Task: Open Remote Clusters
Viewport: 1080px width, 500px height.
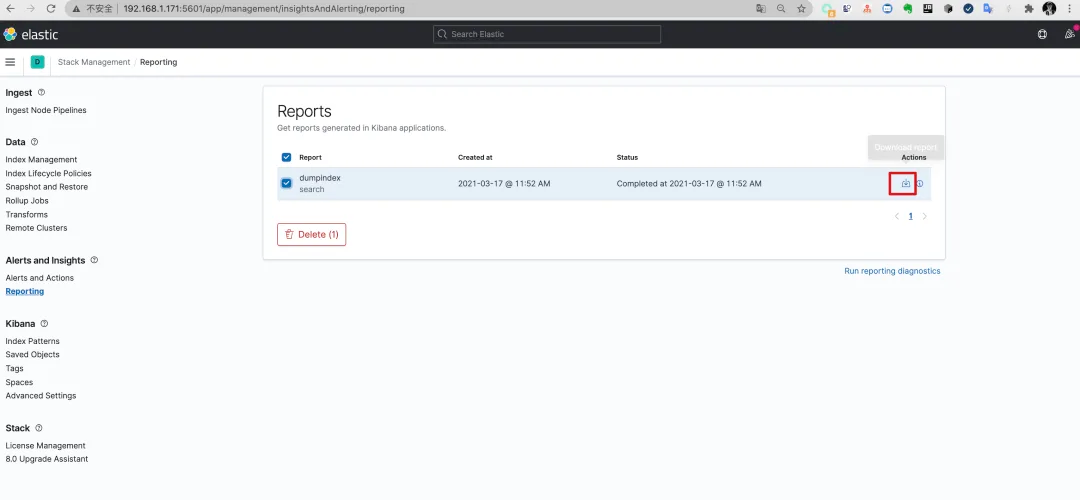Action: click(37, 228)
